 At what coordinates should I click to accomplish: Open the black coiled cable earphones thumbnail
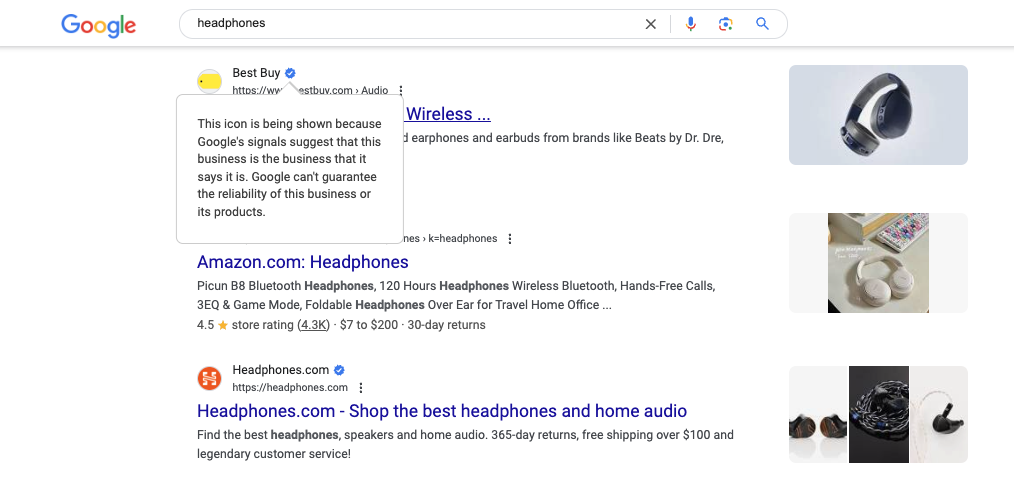tap(878, 414)
